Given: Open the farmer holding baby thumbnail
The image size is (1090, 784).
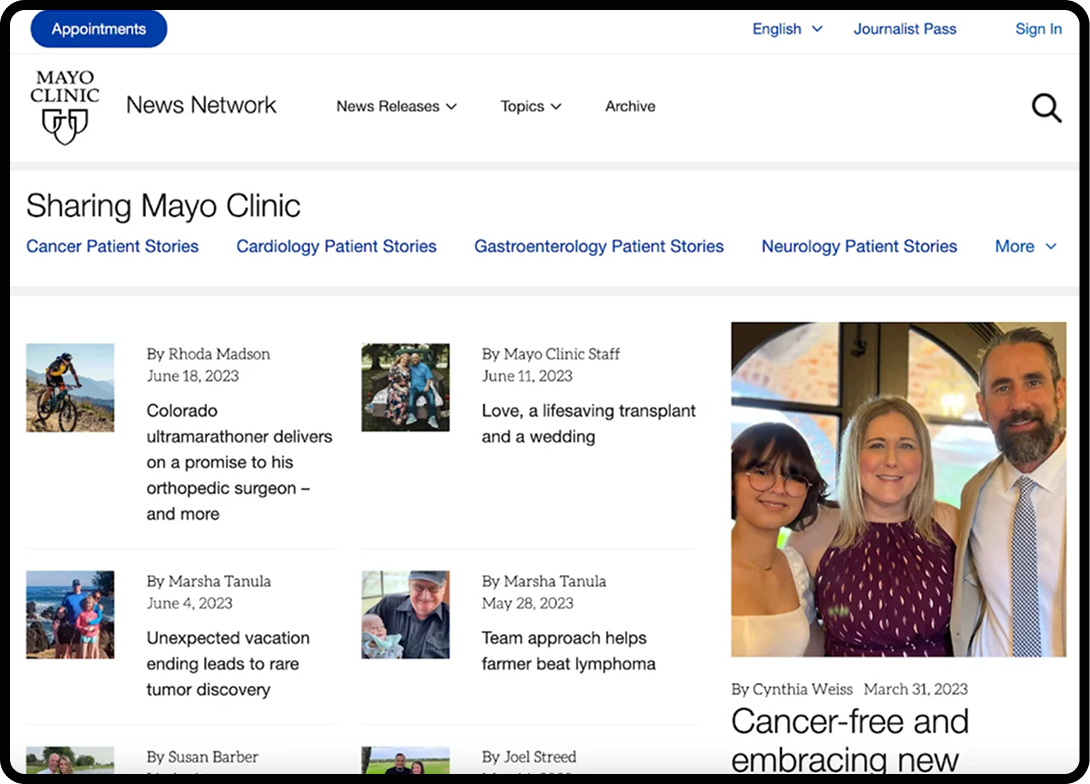Looking at the screenshot, I should pos(405,614).
